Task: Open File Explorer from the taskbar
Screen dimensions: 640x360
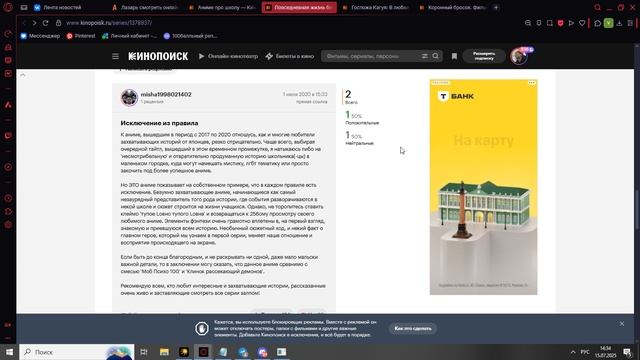Action: (x=164, y=352)
